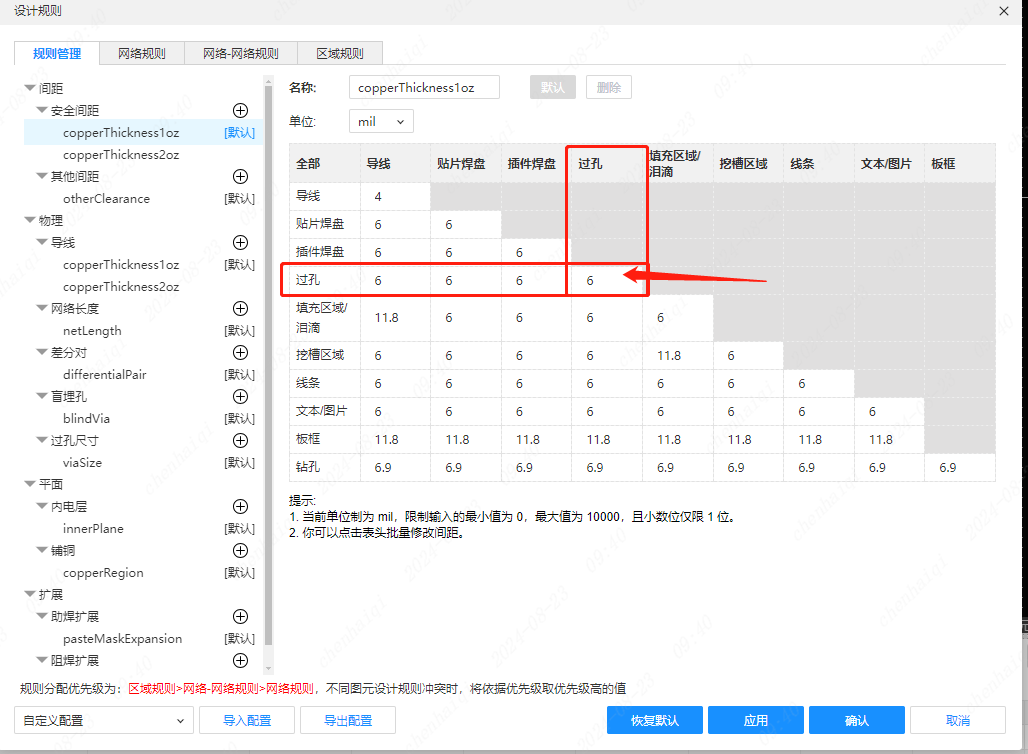Add new rule next to 其他间距

(x=240, y=176)
